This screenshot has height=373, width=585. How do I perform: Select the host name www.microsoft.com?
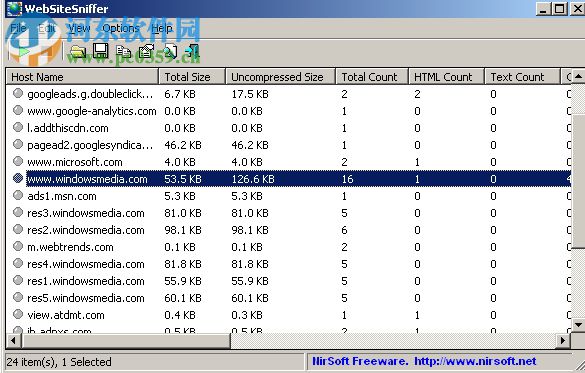tap(75, 162)
